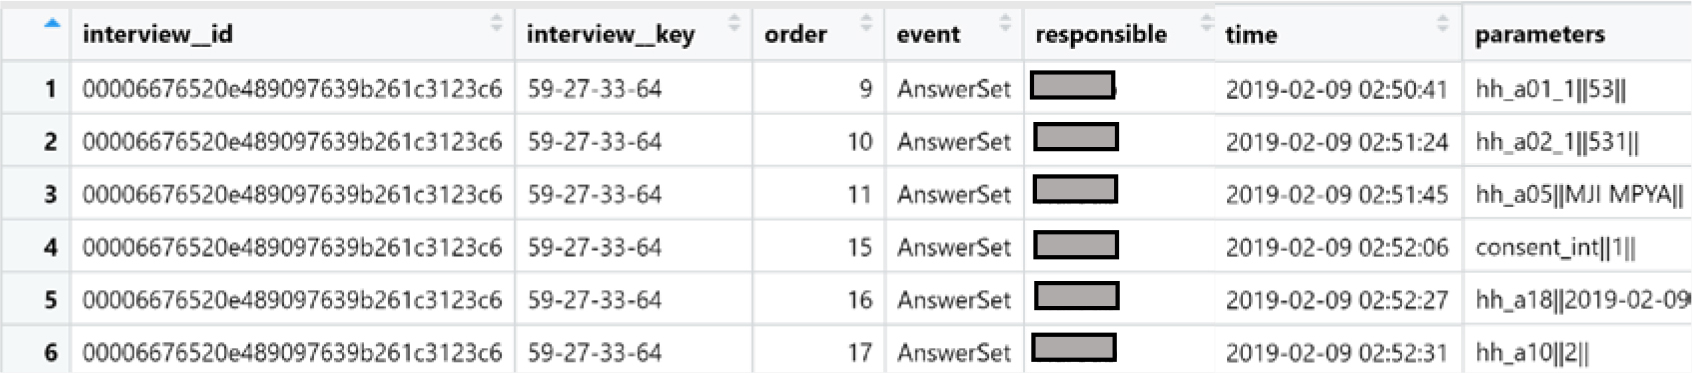Toggle row index ascending sort arrow
This screenshot has width=1692, height=373.
(x=52, y=23)
